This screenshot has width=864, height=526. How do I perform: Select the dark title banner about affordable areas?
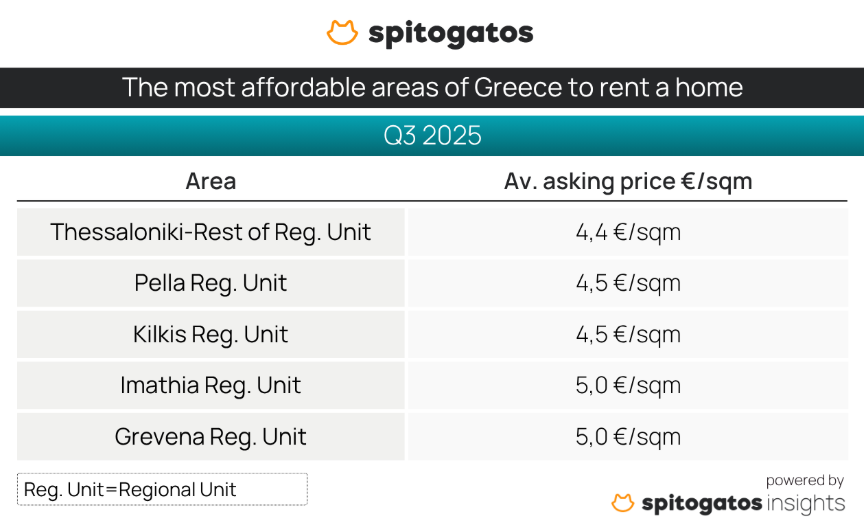tap(432, 87)
